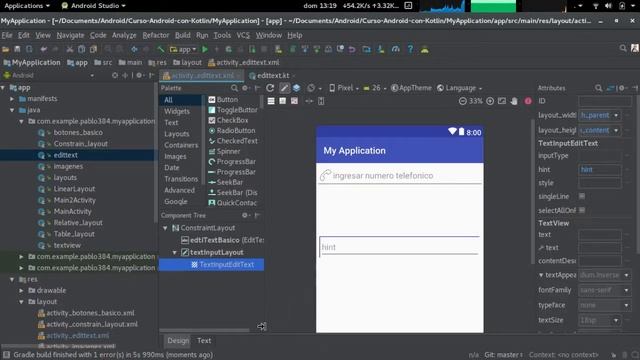The height and width of the screenshot is (360, 640).
Task: Zoom out with minus icon near 33%
Action: click(462, 101)
